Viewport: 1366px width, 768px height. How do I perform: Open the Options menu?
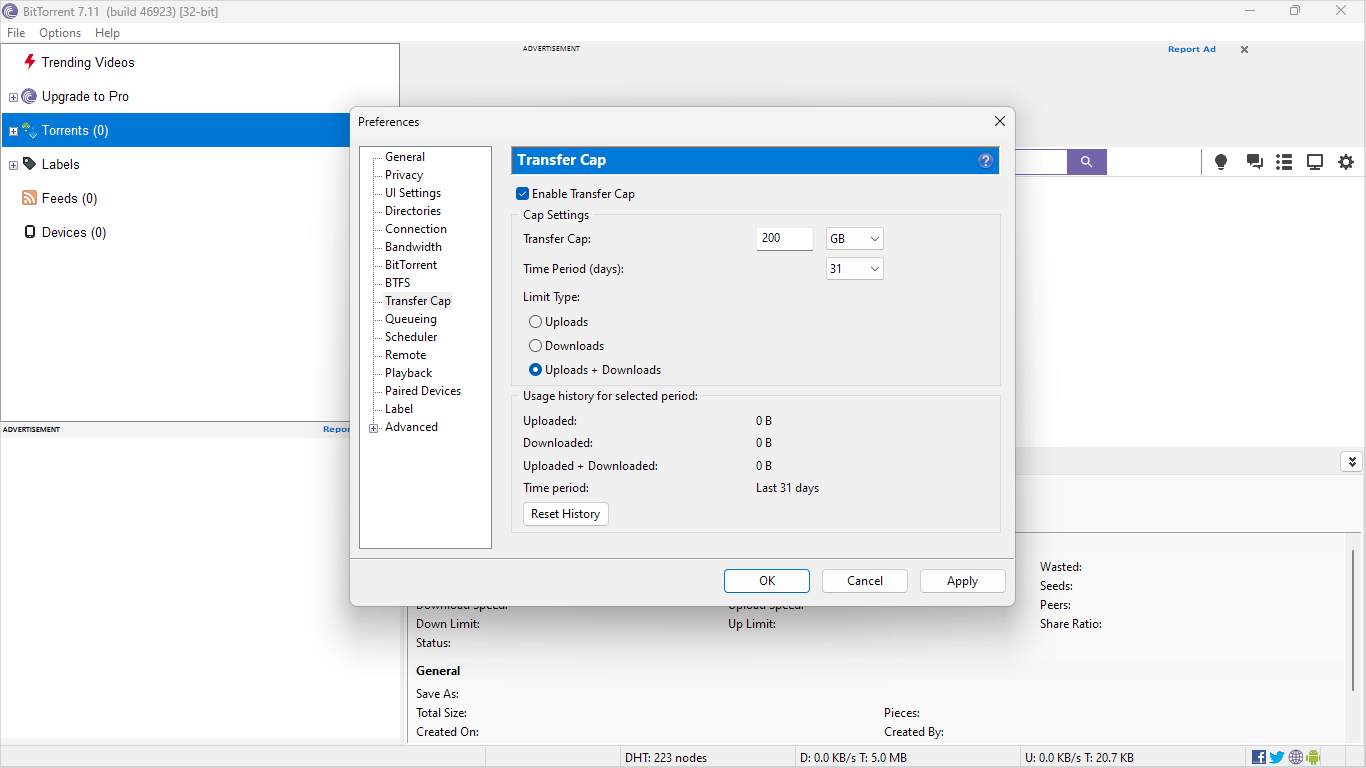(x=60, y=33)
